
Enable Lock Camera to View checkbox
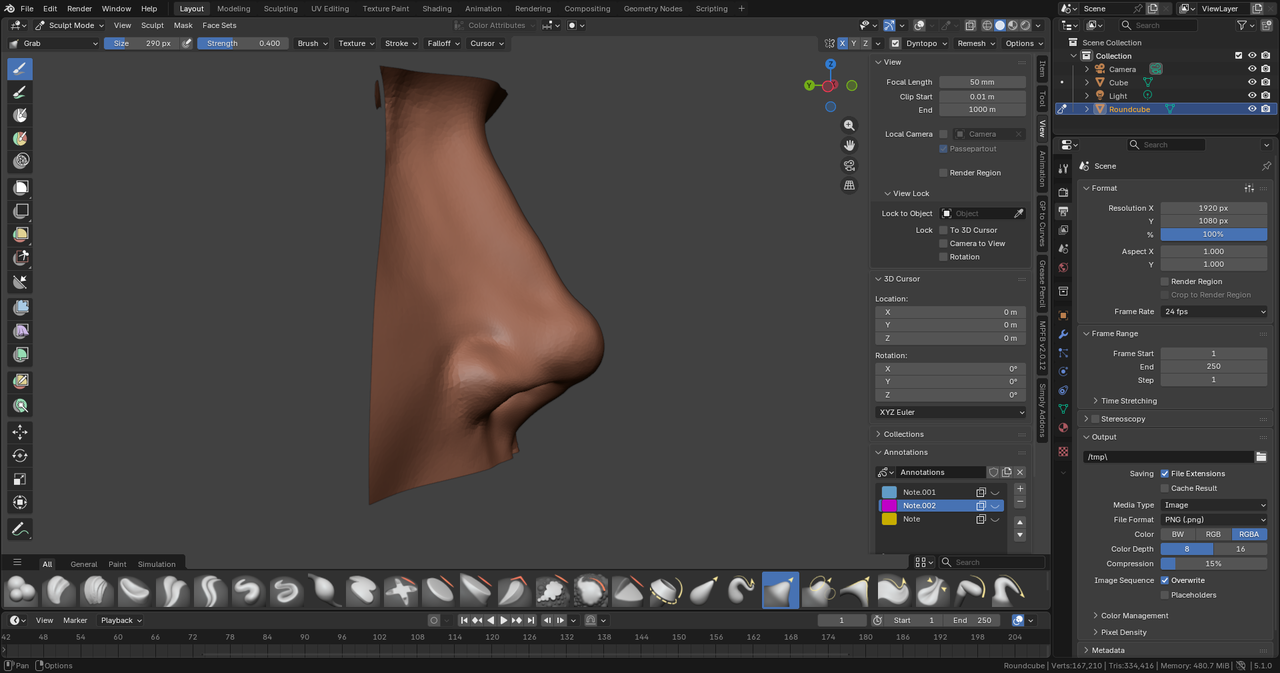pyautogui.click(x=943, y=243)
